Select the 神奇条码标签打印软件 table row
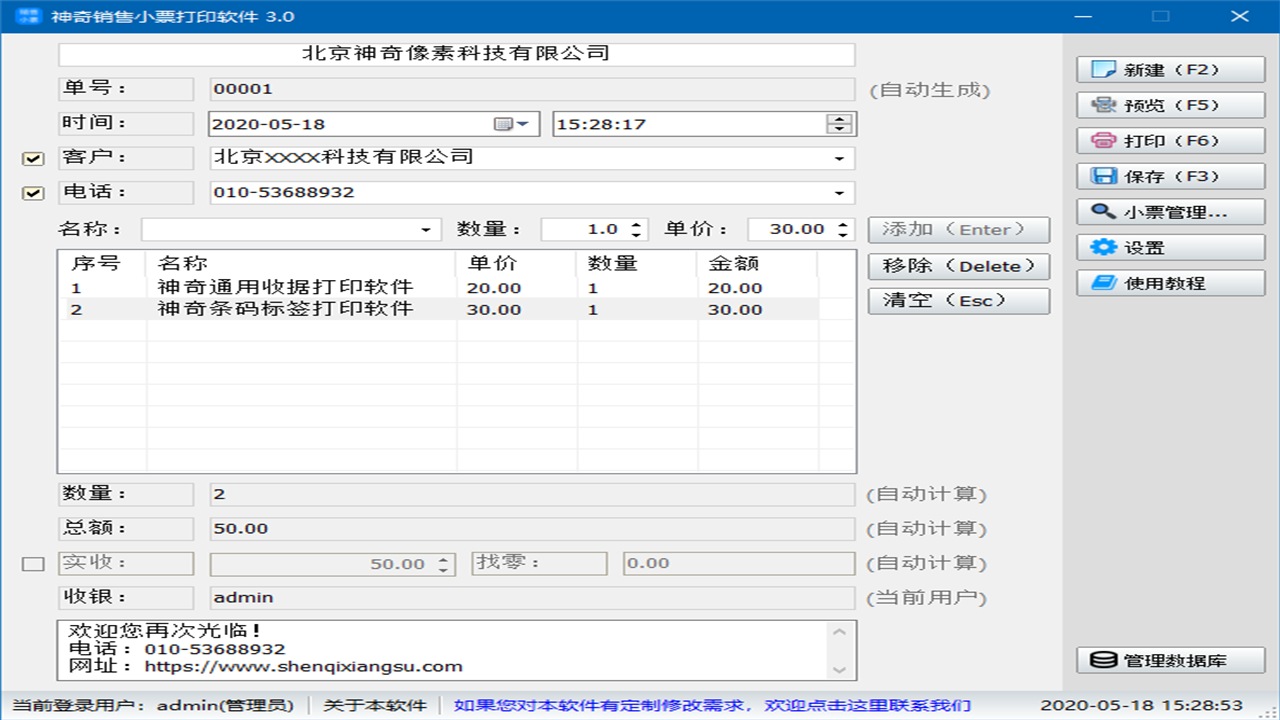 pos(285,310)
